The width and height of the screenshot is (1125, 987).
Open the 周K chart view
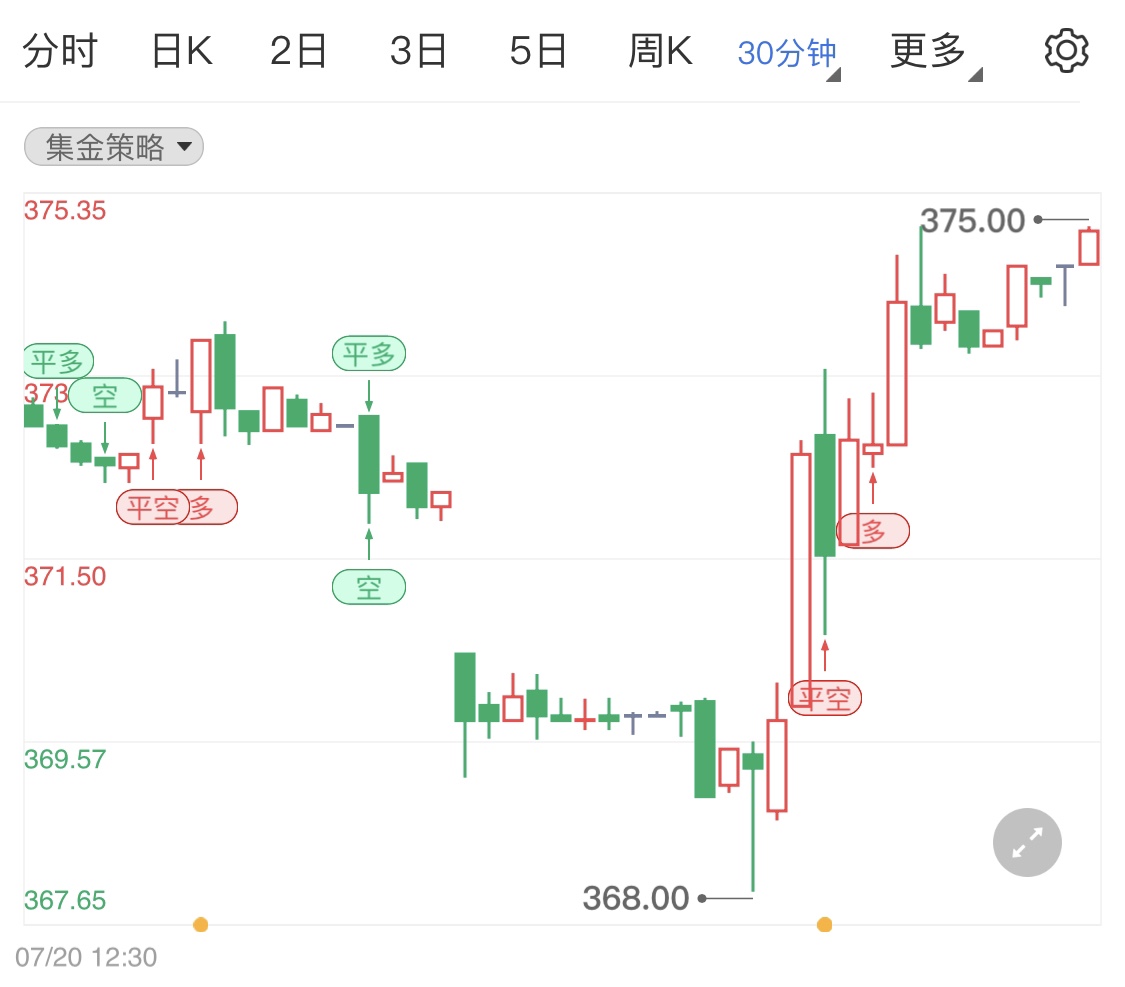(660, 51)
